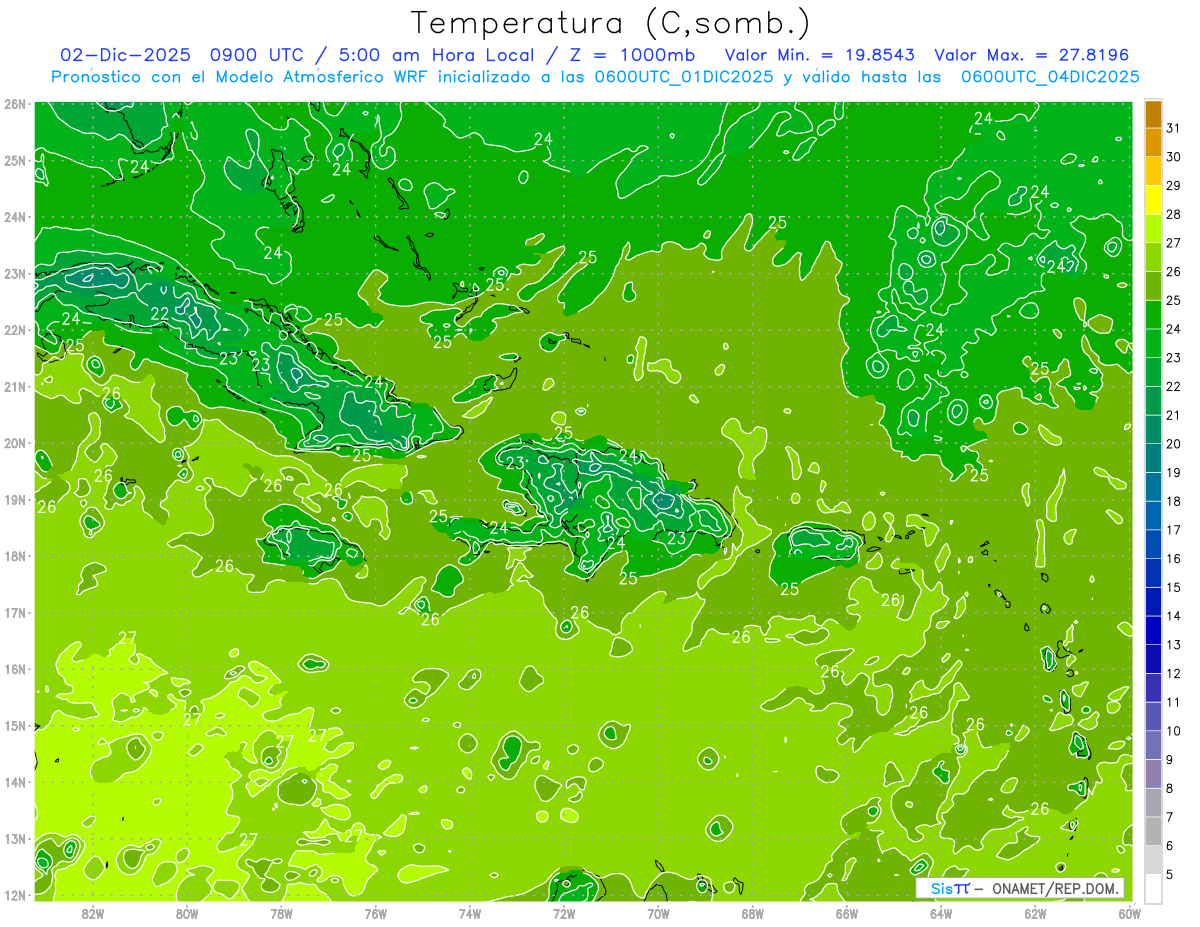Click the '20N' latitude axis label
This screenshot has height=927, width=1200.
[x=14, y=443]
